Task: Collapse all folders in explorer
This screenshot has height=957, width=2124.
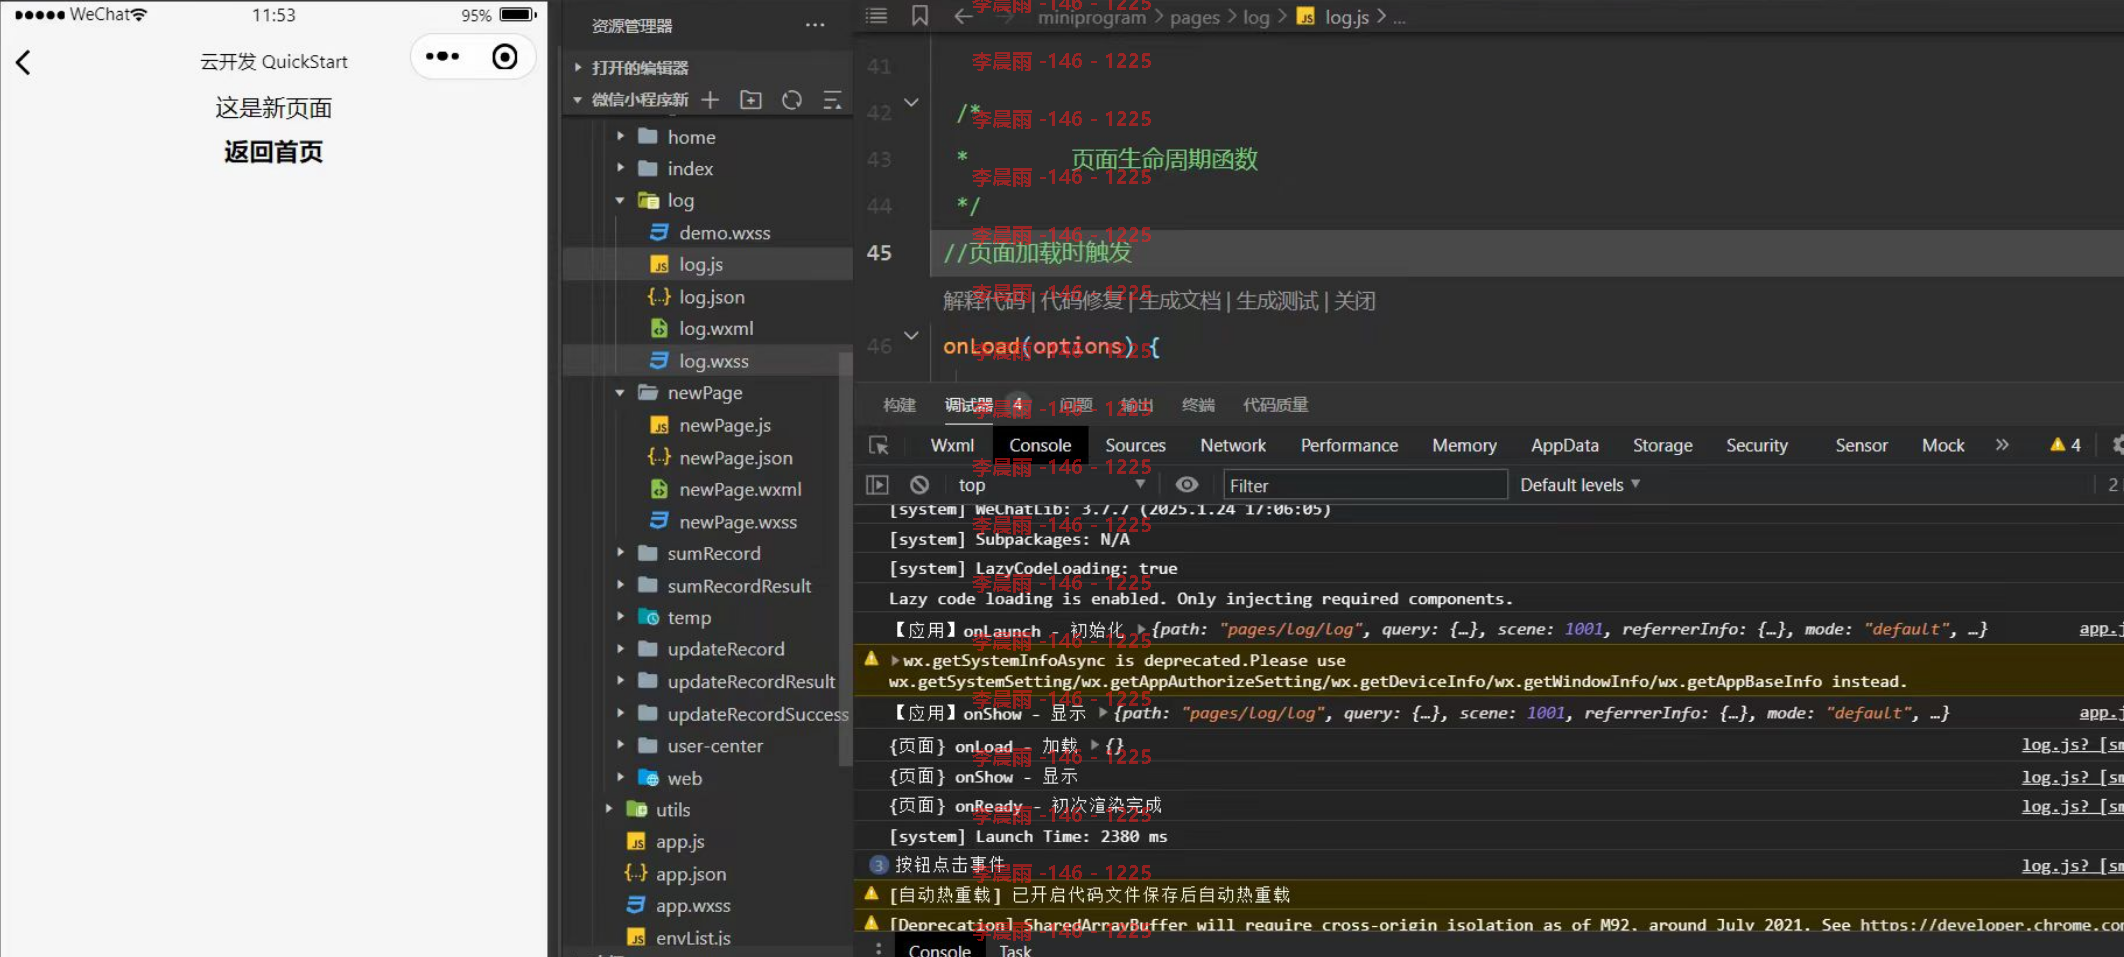Action: click(x=832, y=100)
